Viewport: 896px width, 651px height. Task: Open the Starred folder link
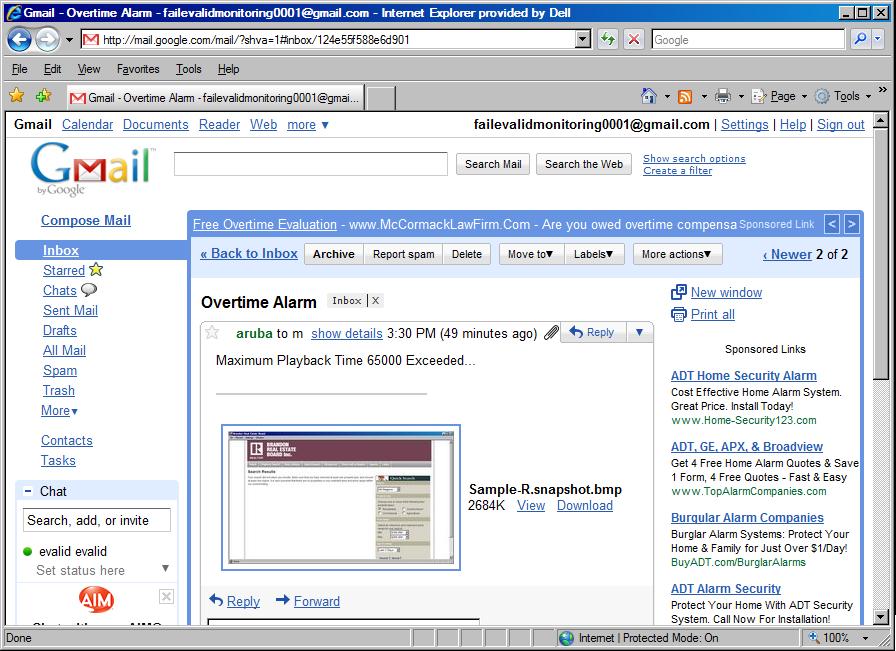(x=64, y=270)
